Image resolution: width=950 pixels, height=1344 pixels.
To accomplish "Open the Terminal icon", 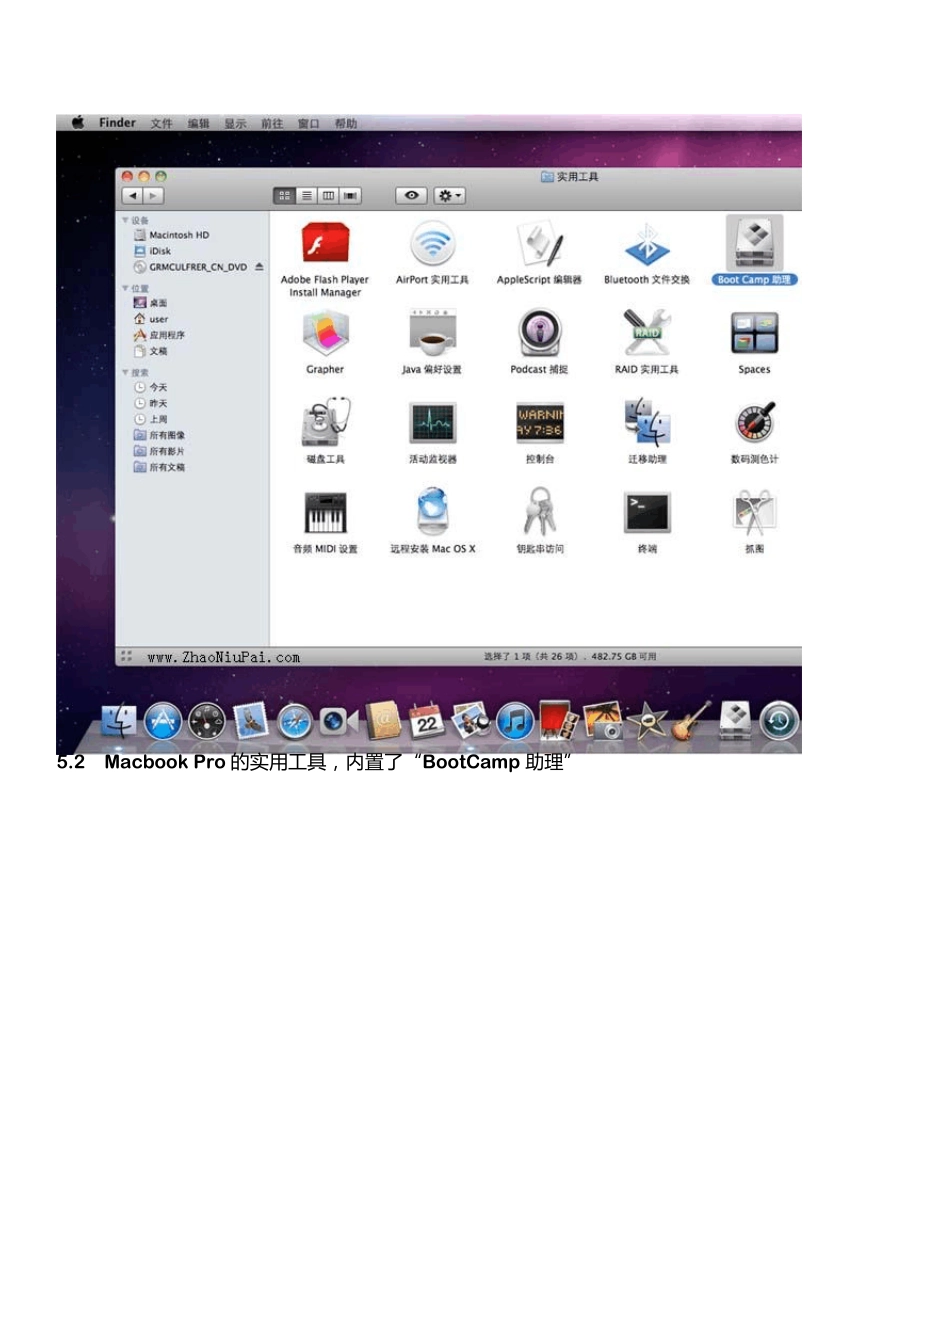I will [647, 513].
